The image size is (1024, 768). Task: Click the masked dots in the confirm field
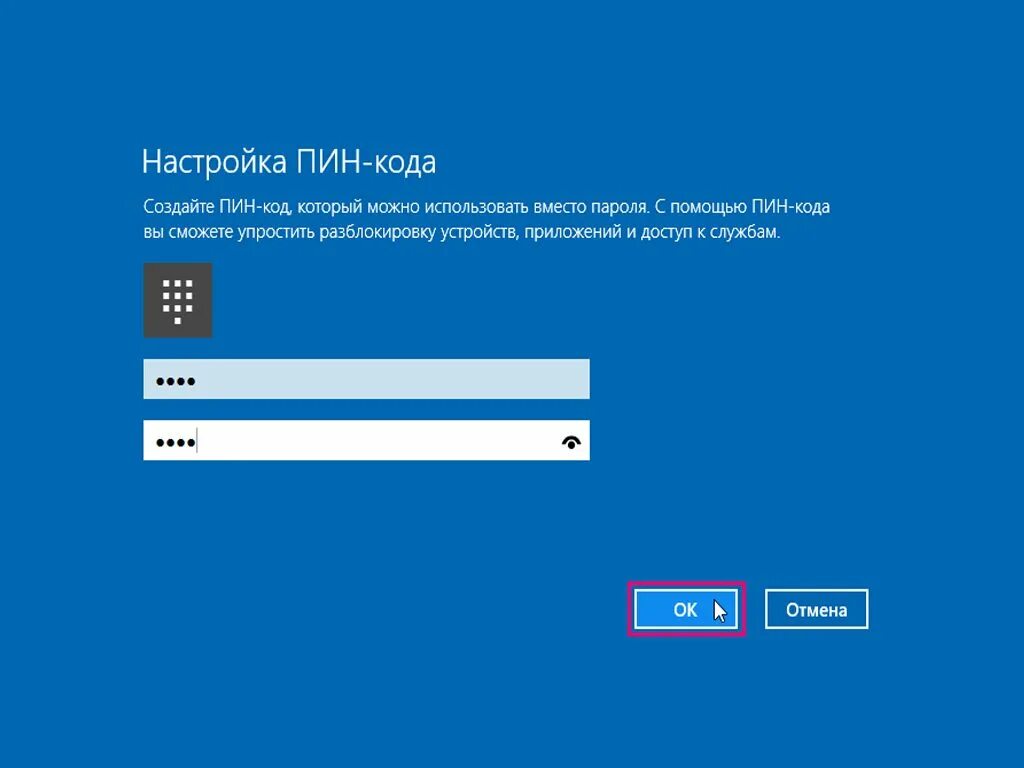pos(175,443)
